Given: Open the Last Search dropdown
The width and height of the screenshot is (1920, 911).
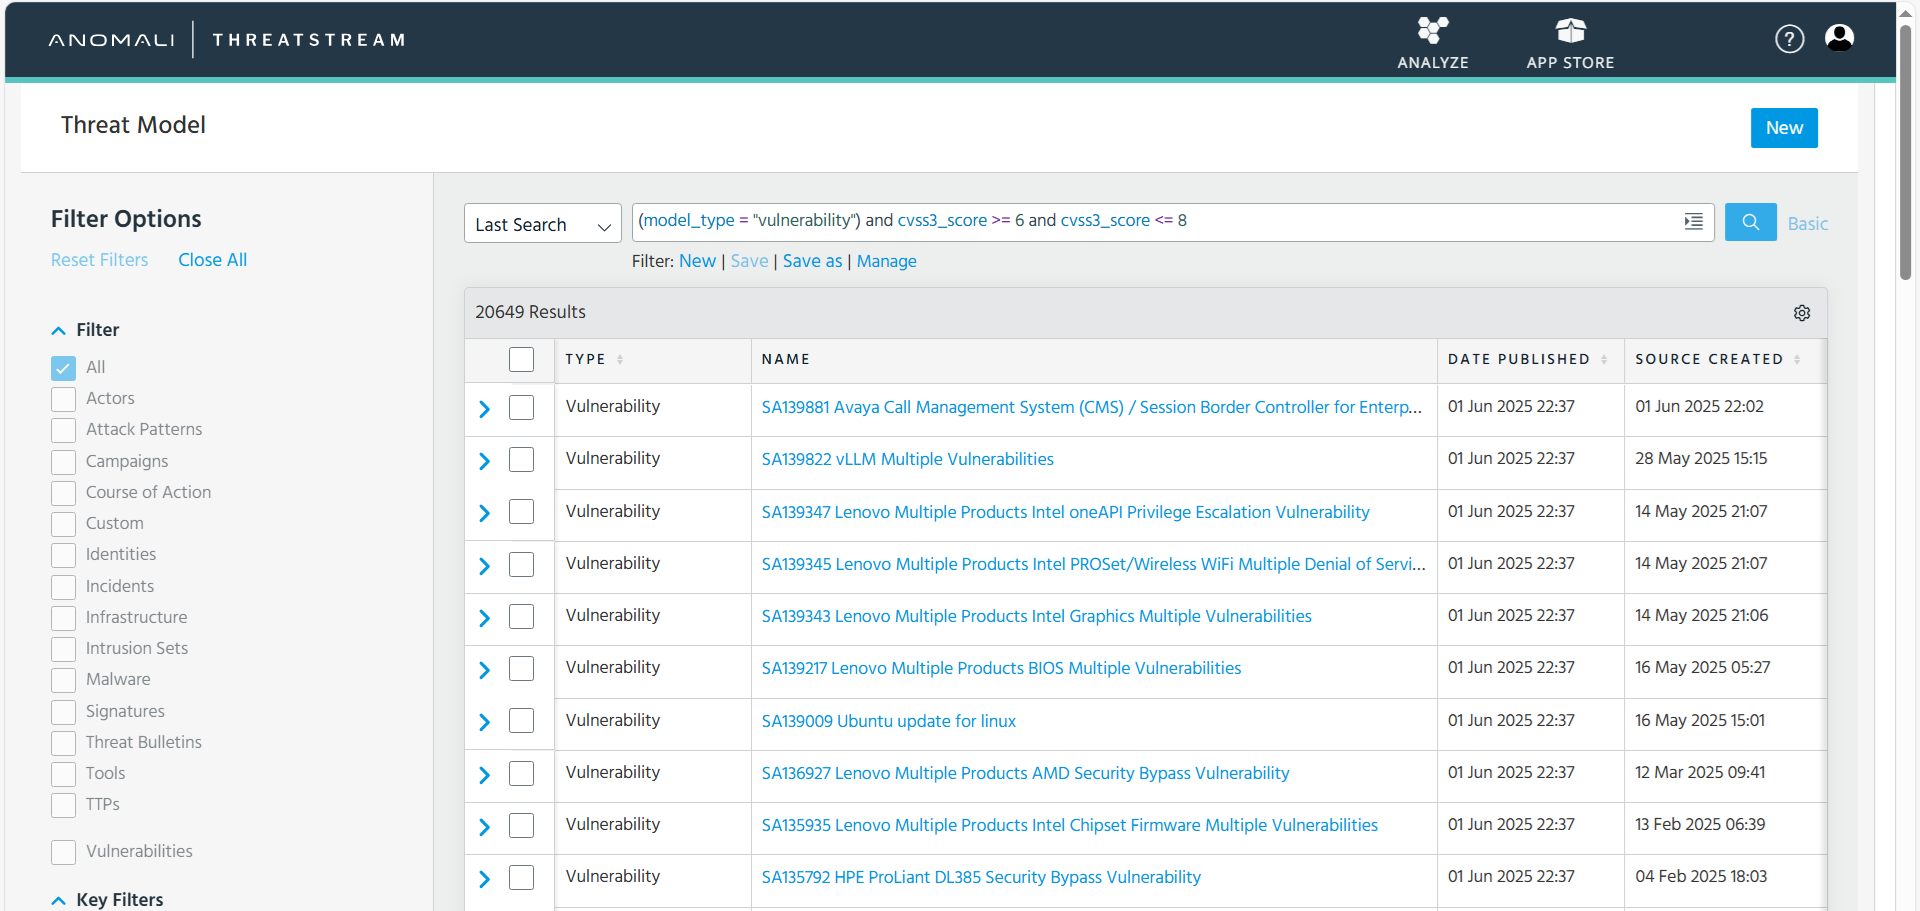Looking at the screenshot, I should [x=542, y=223].
